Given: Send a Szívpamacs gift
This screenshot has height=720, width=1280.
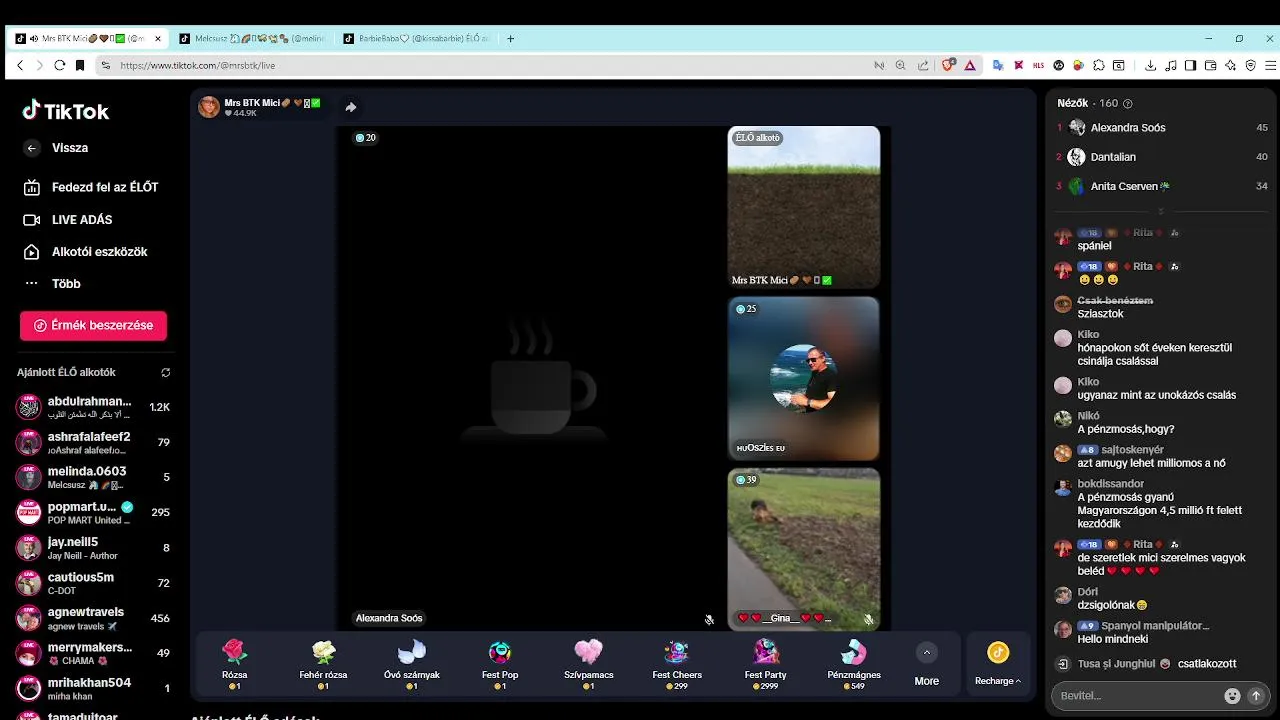Looking at the screenshot, I should (588, 664).
